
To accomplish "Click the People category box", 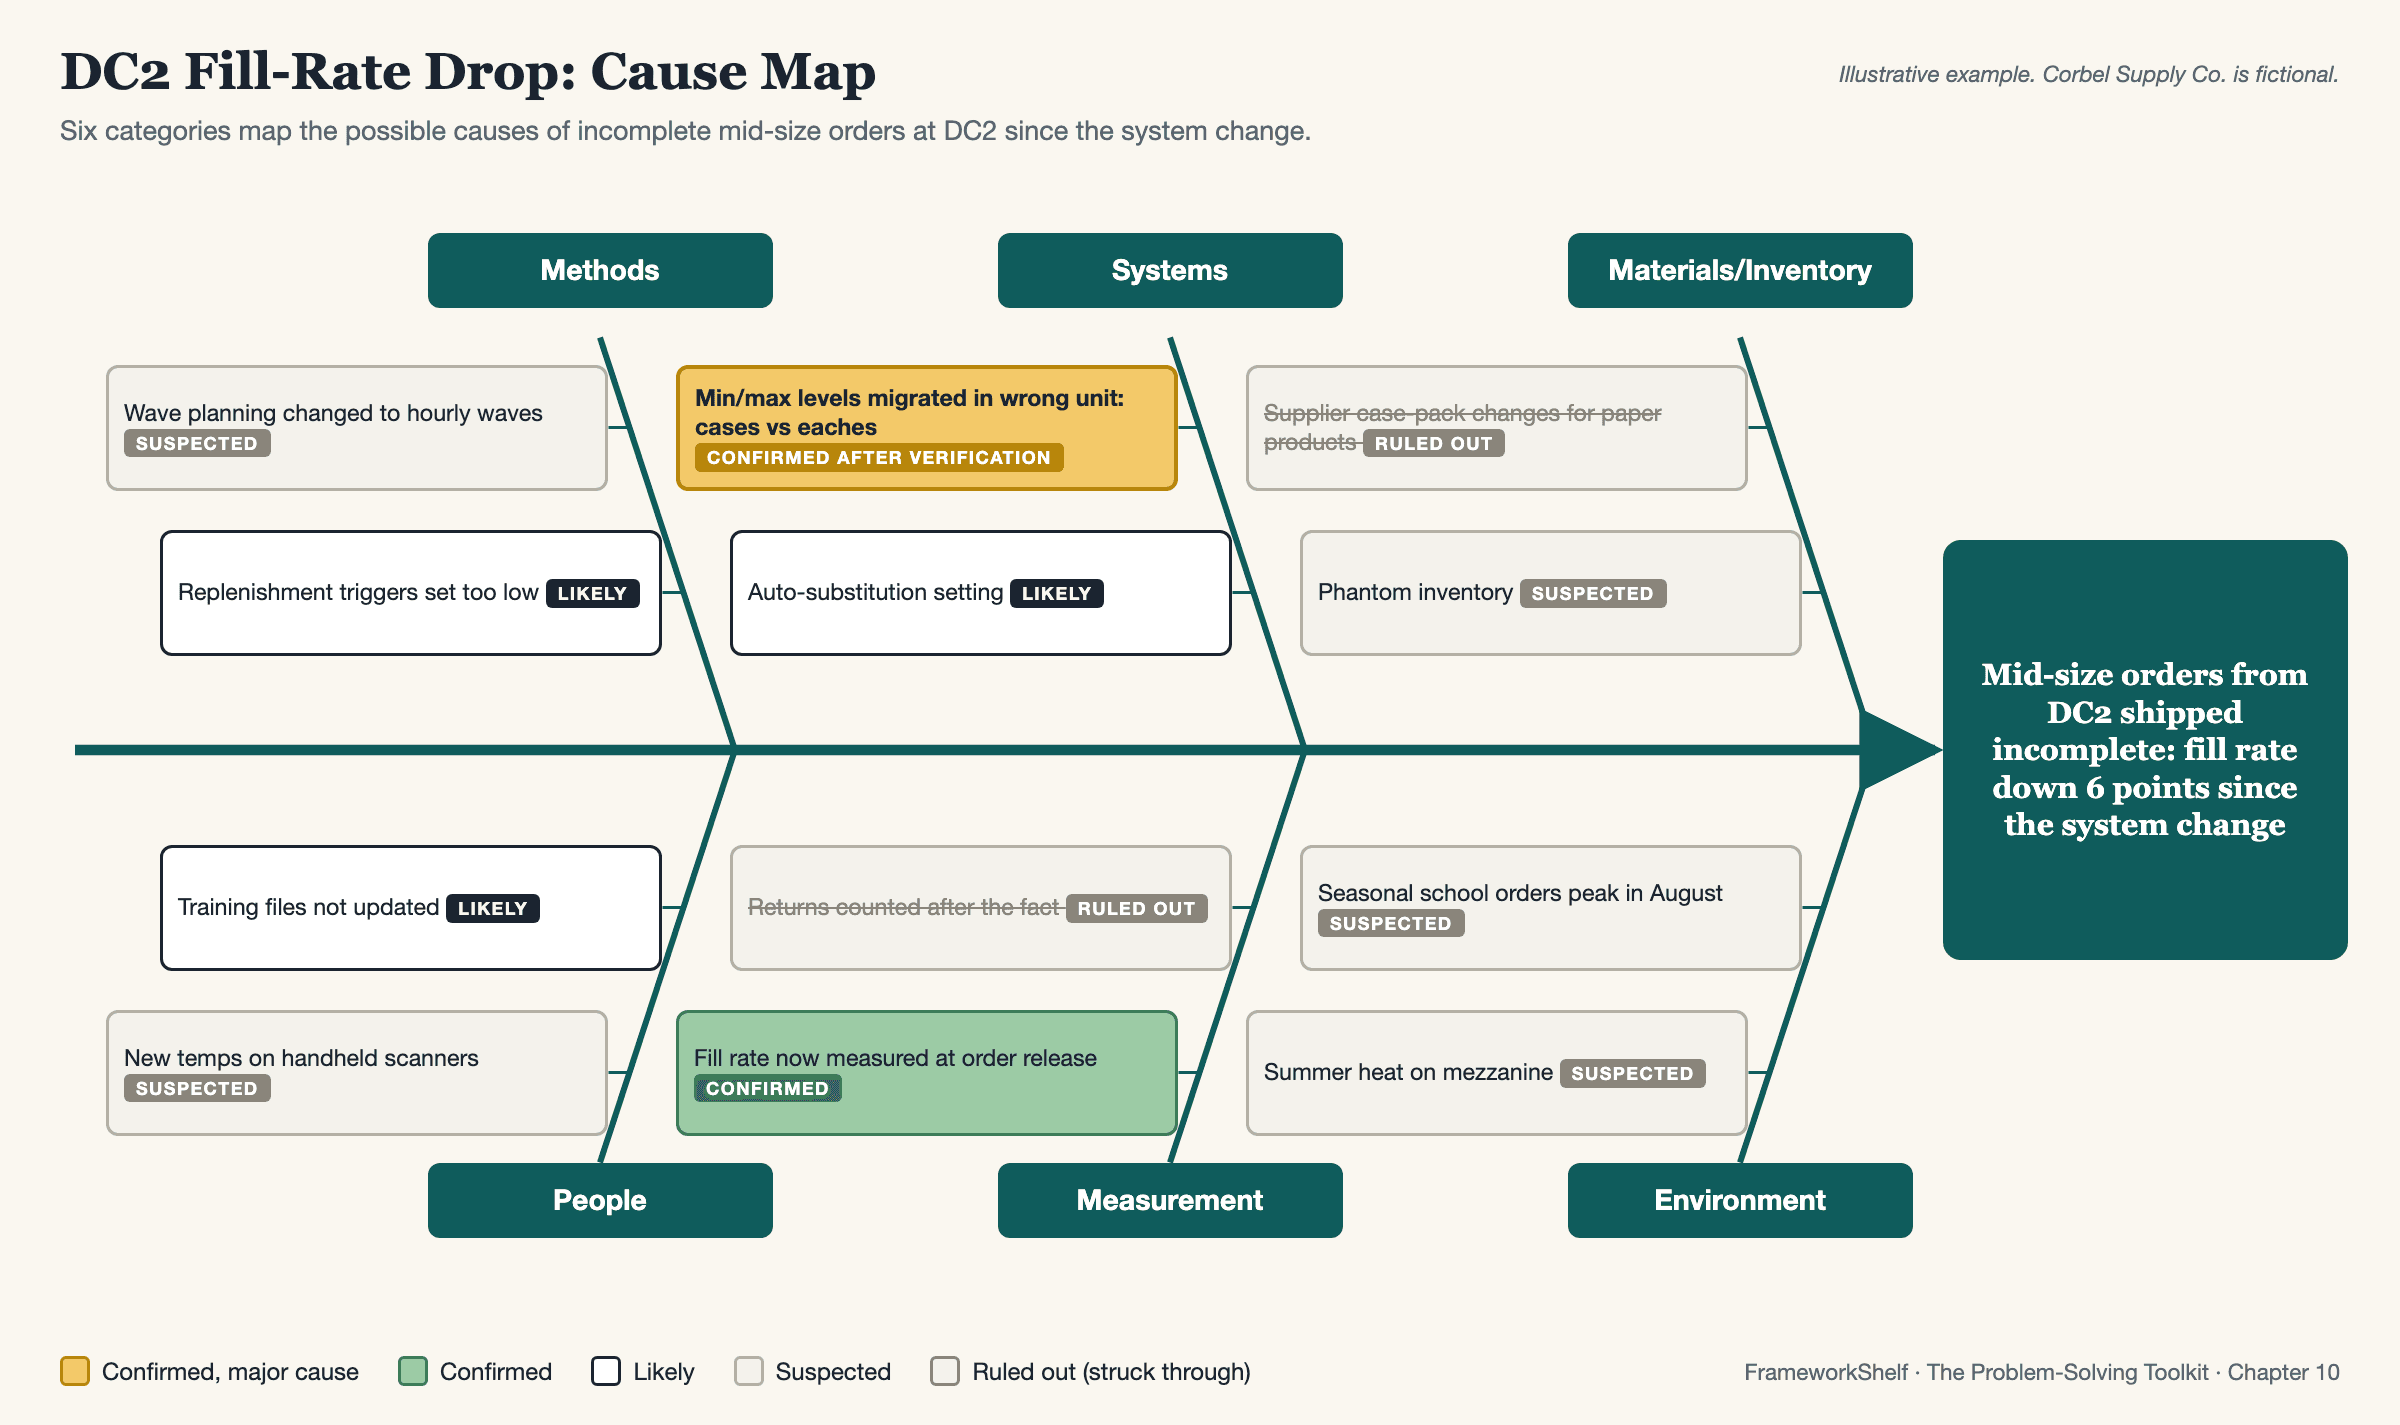I will point(600,1200).
